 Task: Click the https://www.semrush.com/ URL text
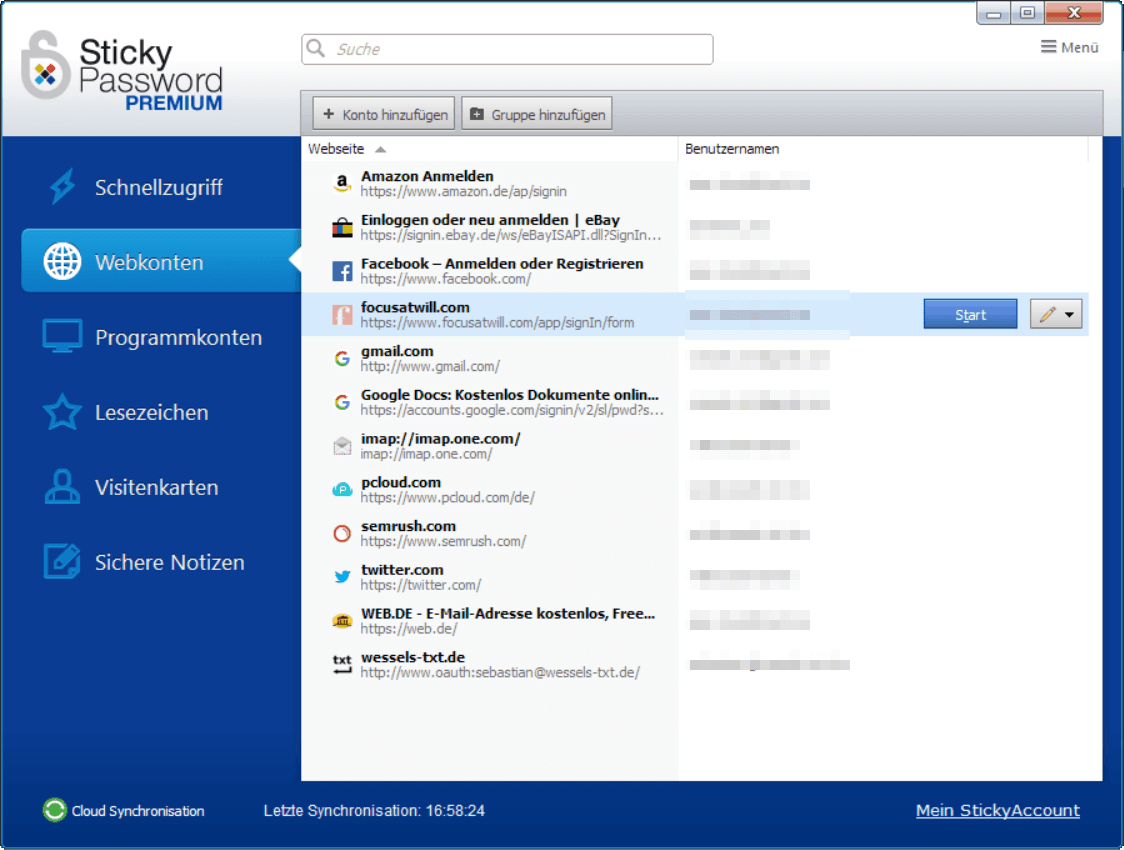point(443,541)
